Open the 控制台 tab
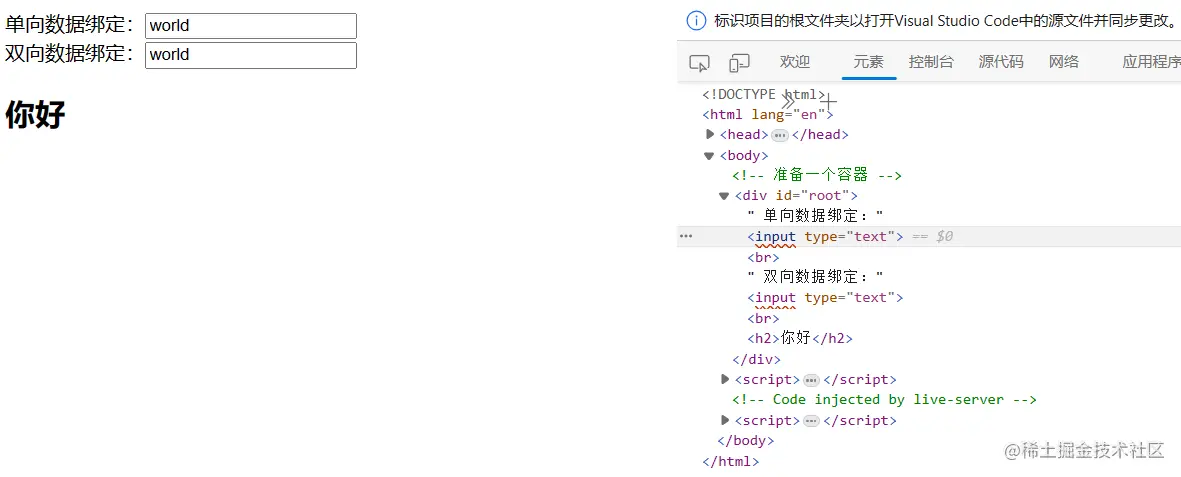Image resolution: width=1181 pixels, height=477 pixels. coord(931,62)
